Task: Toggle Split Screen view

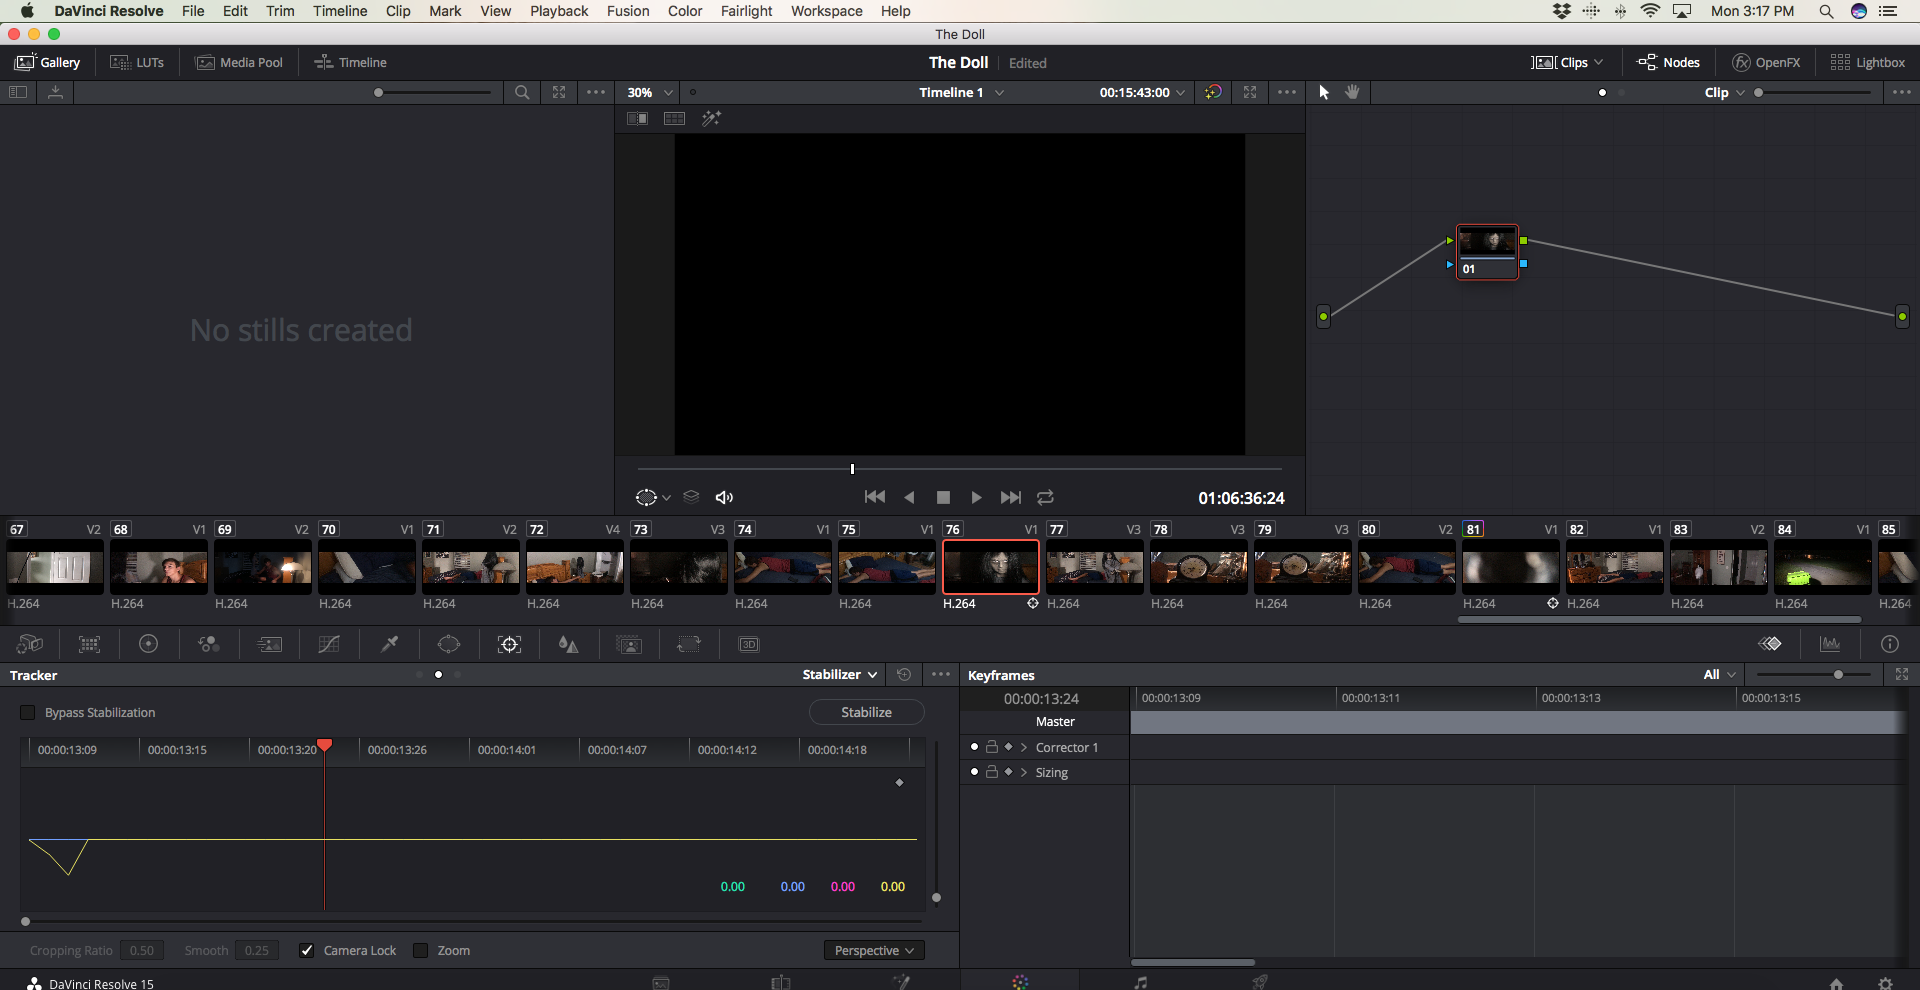Action: [675, 118]
